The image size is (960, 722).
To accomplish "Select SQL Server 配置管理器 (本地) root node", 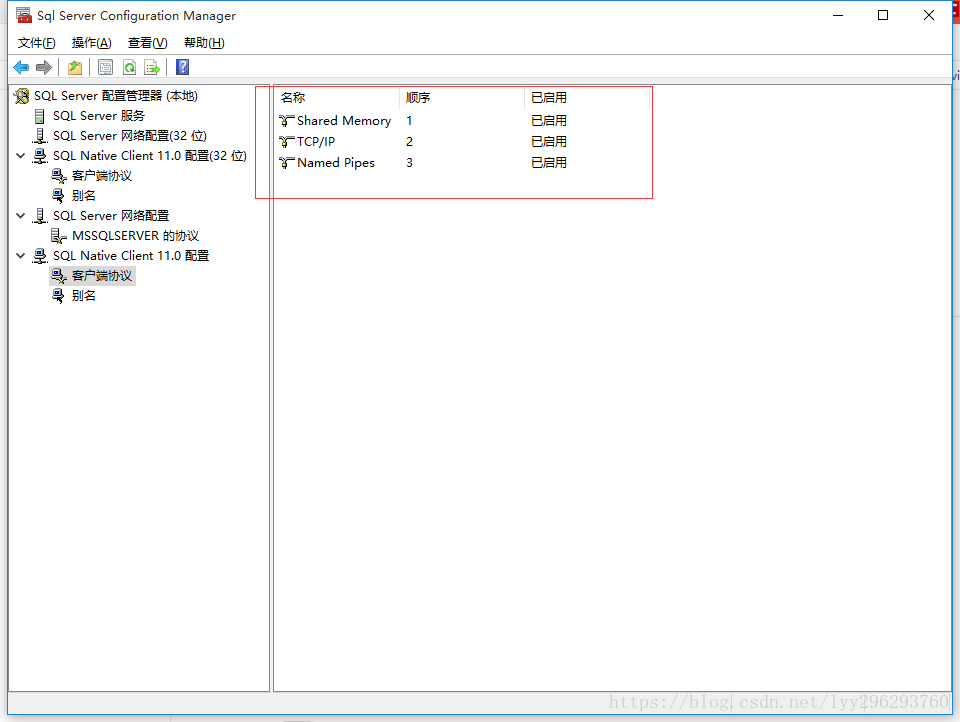I will 116,96.
